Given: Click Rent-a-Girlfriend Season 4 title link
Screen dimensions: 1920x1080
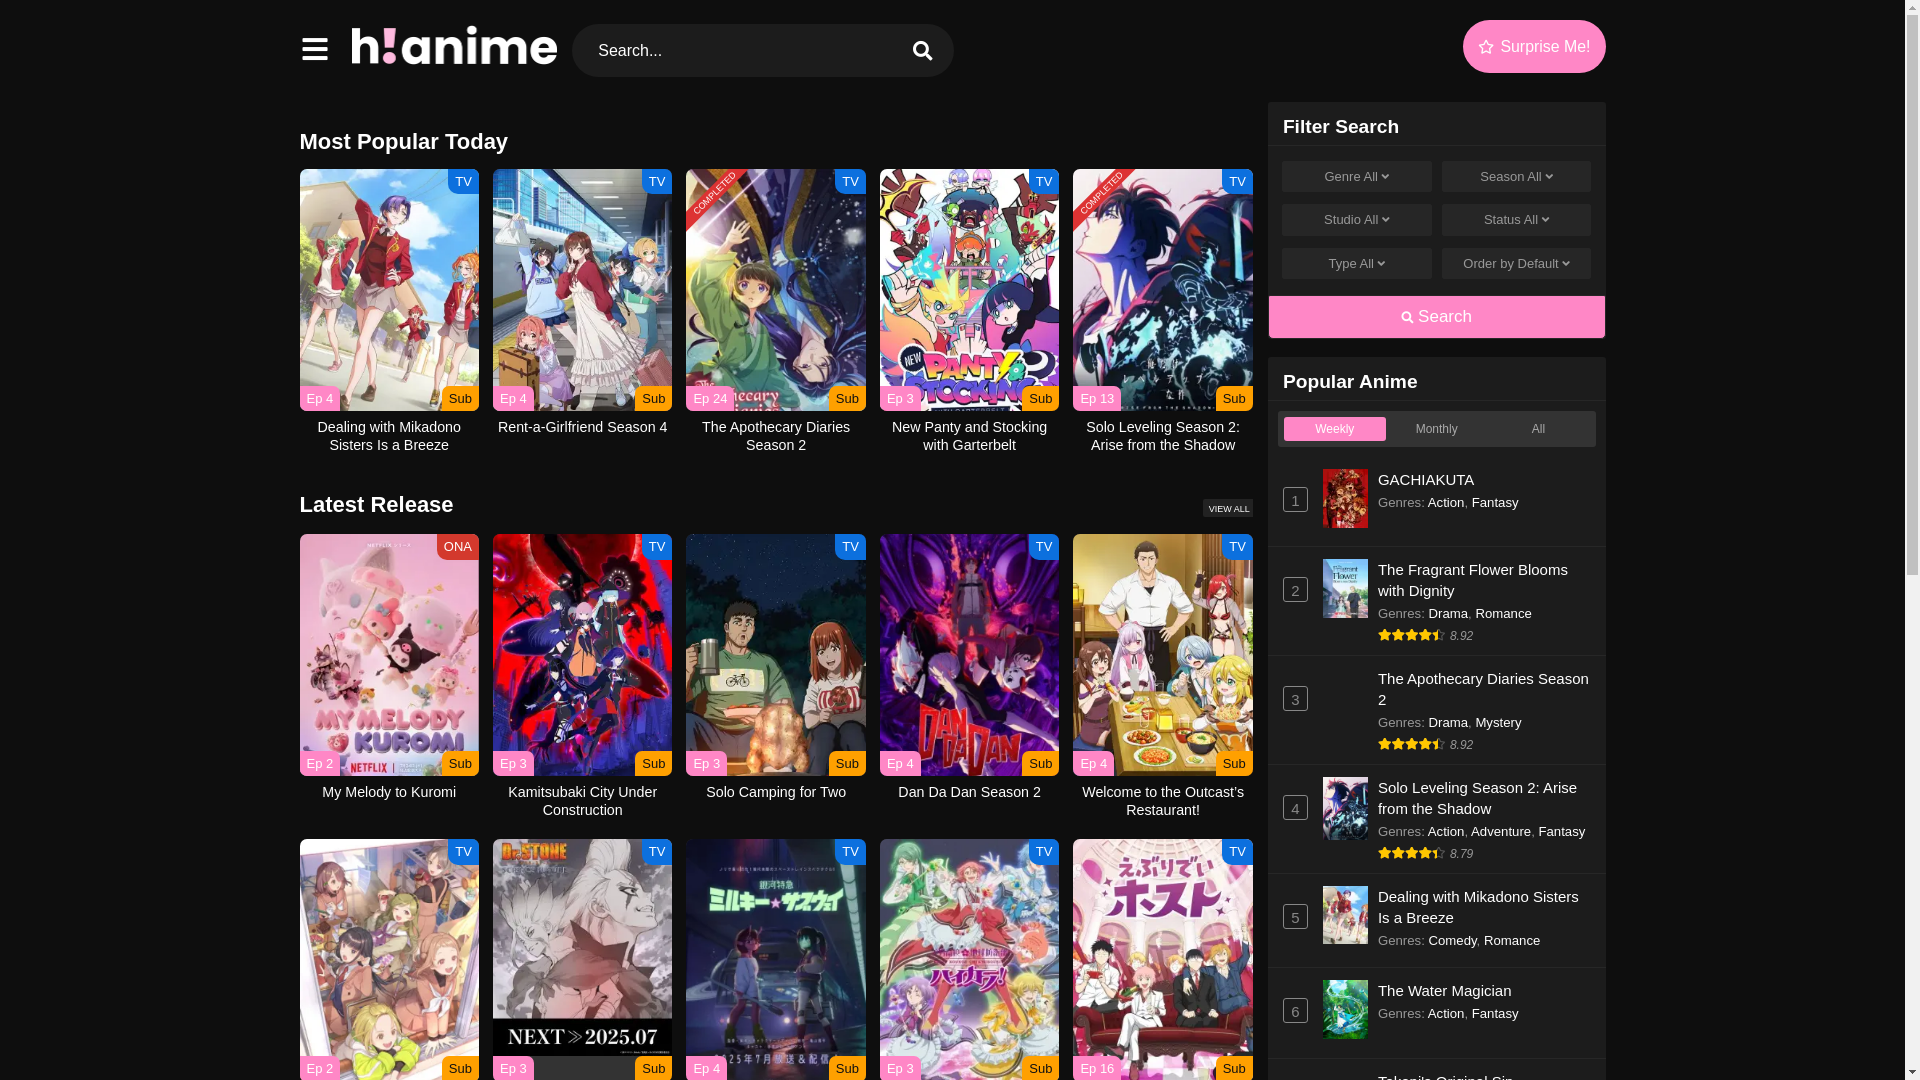Looking at the screenshot, I should pyautogui.click(x=582, y=427).
